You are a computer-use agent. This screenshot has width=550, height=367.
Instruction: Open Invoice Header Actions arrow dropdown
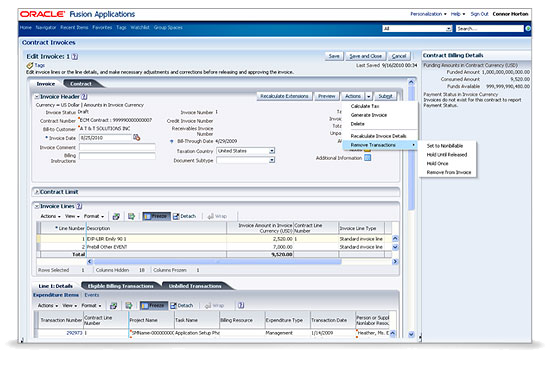click(x=368, y=96)
